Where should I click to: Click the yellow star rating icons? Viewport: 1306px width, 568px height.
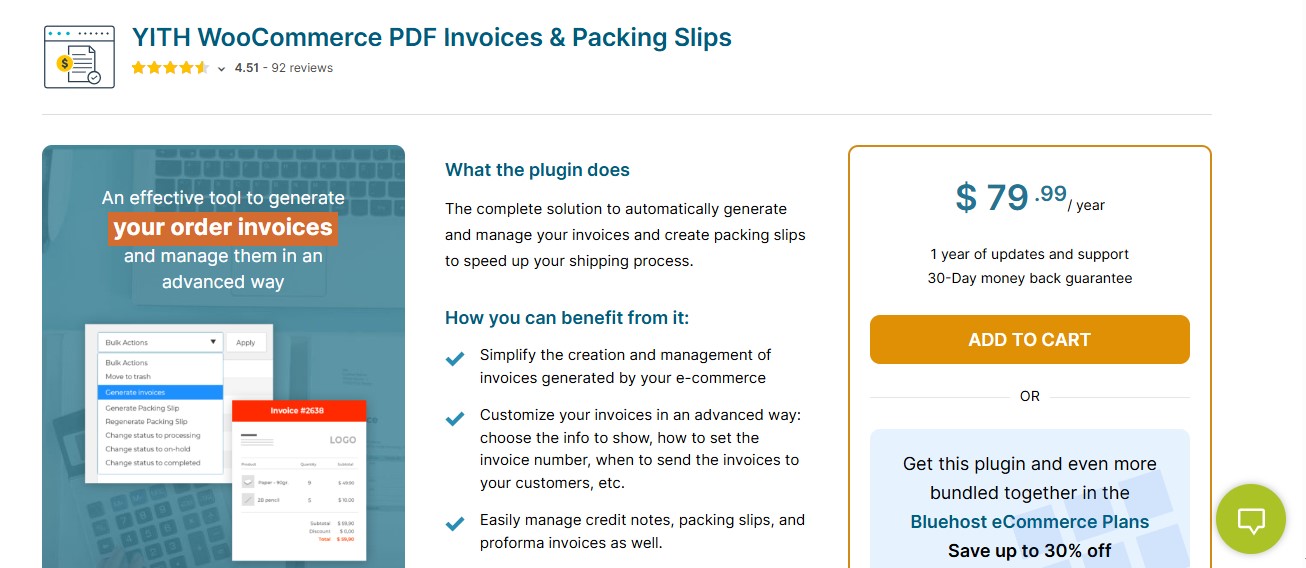click(170, 68)
